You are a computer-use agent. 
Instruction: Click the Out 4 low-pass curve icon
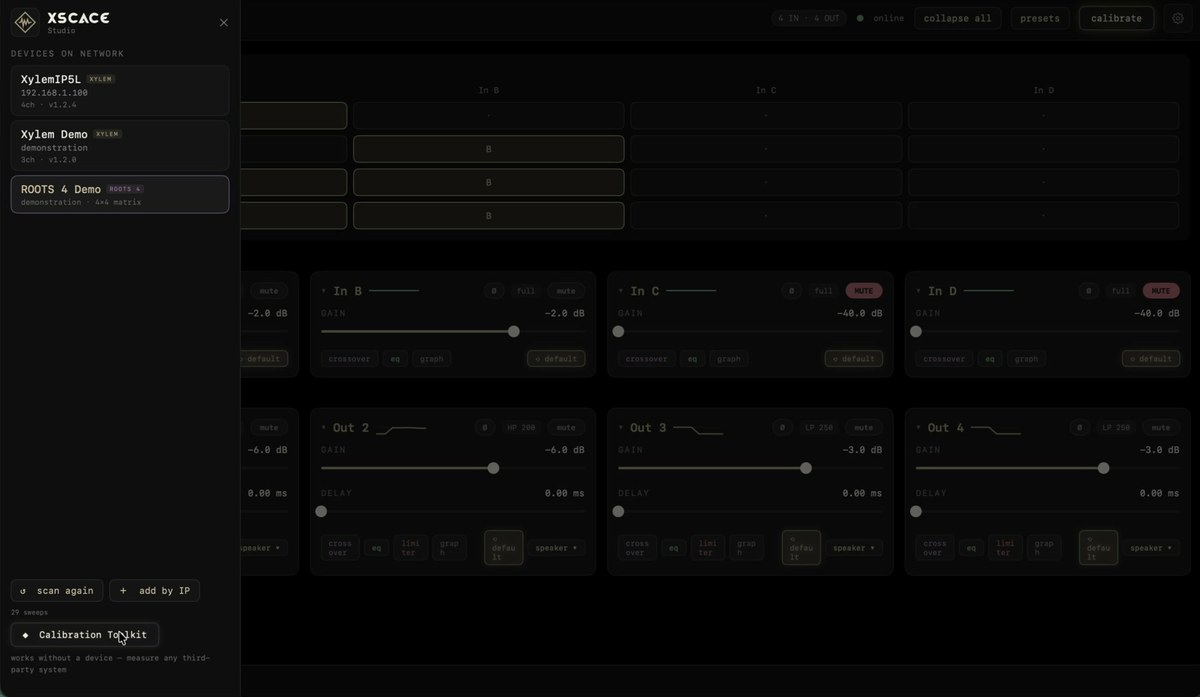[995, 429]
